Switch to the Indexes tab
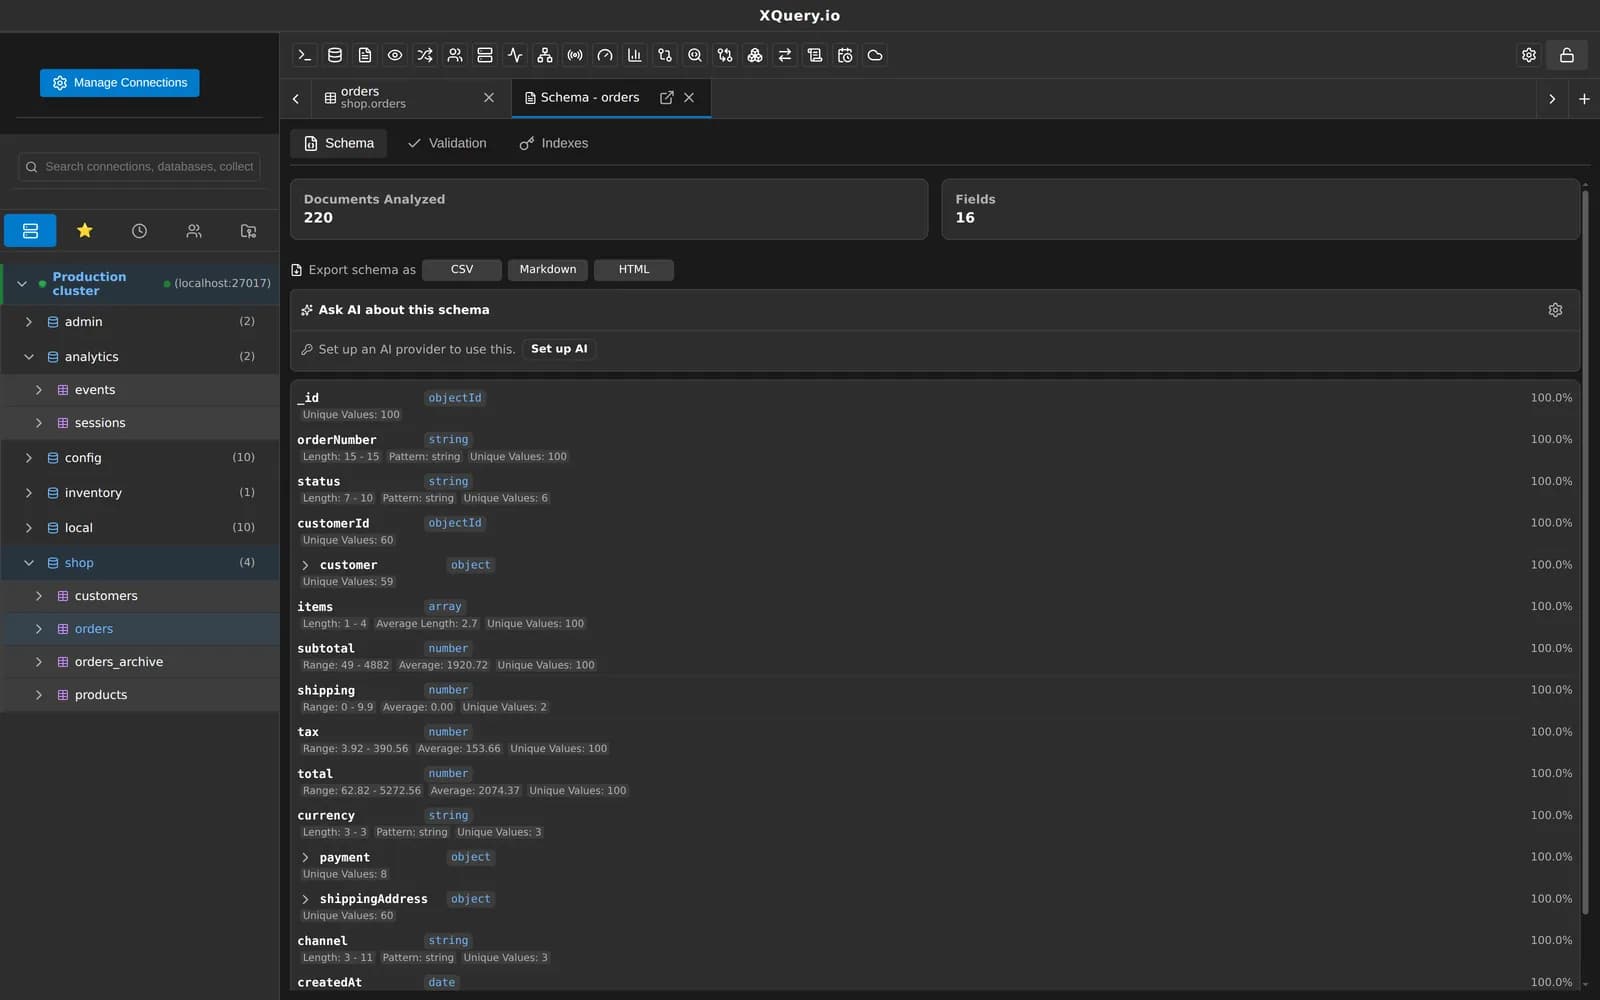This screenshot has height=1000, width=1600. 554,143
